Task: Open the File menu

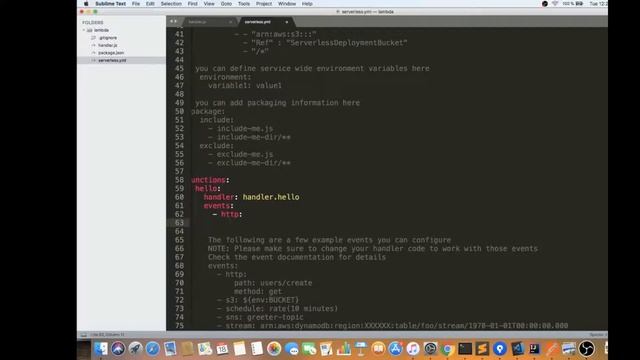Action: tap(136, 4)
